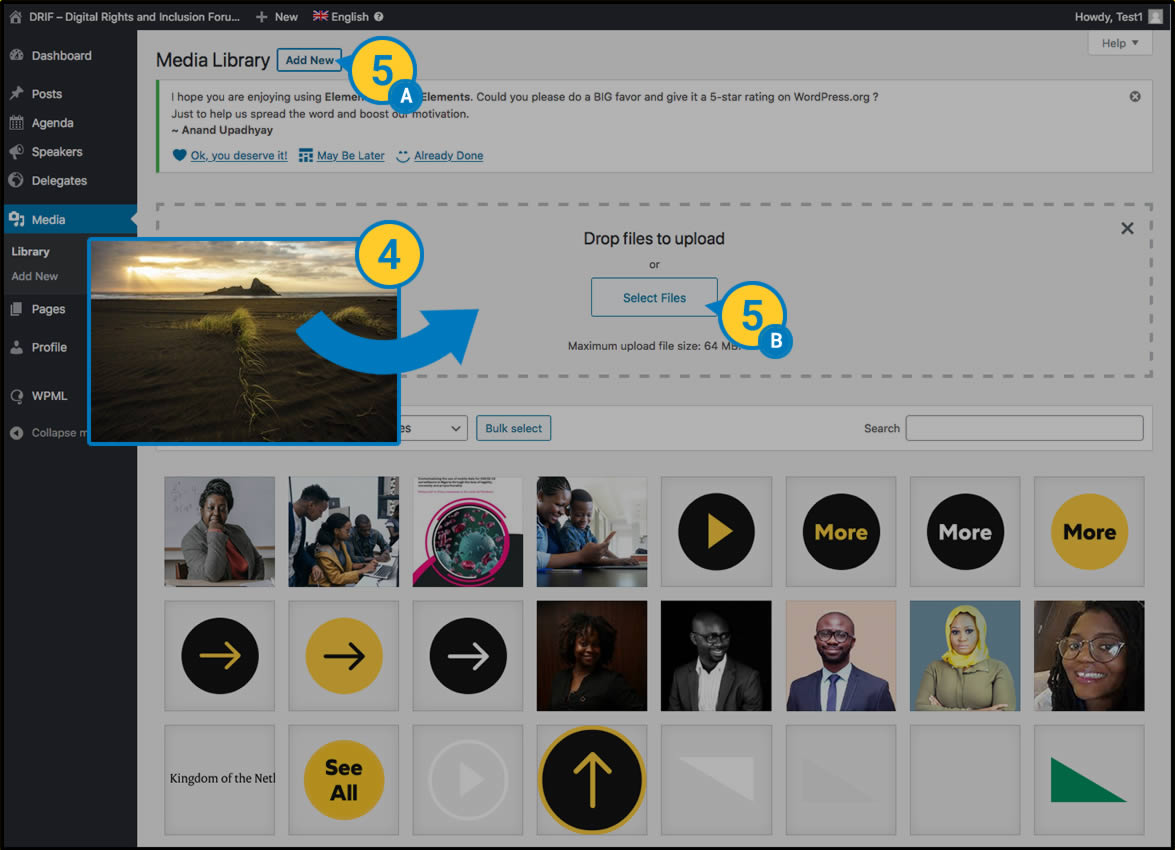Close the file upload drop zone

(1127, 228)
